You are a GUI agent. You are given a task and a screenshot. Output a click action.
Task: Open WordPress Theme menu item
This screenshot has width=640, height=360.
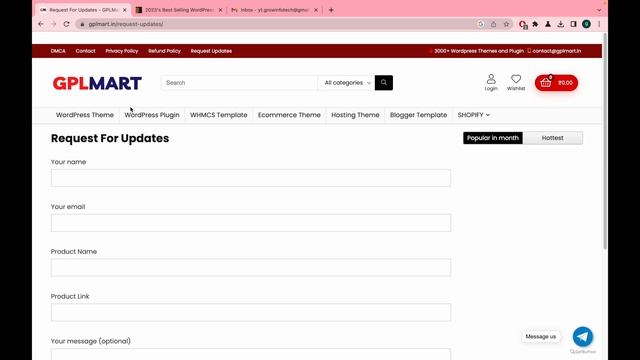85,115
